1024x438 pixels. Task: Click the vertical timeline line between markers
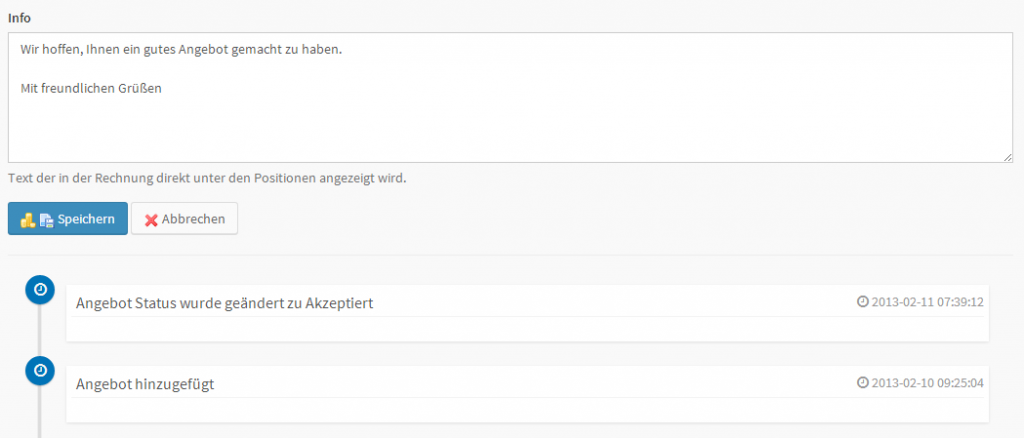point(39,330)
